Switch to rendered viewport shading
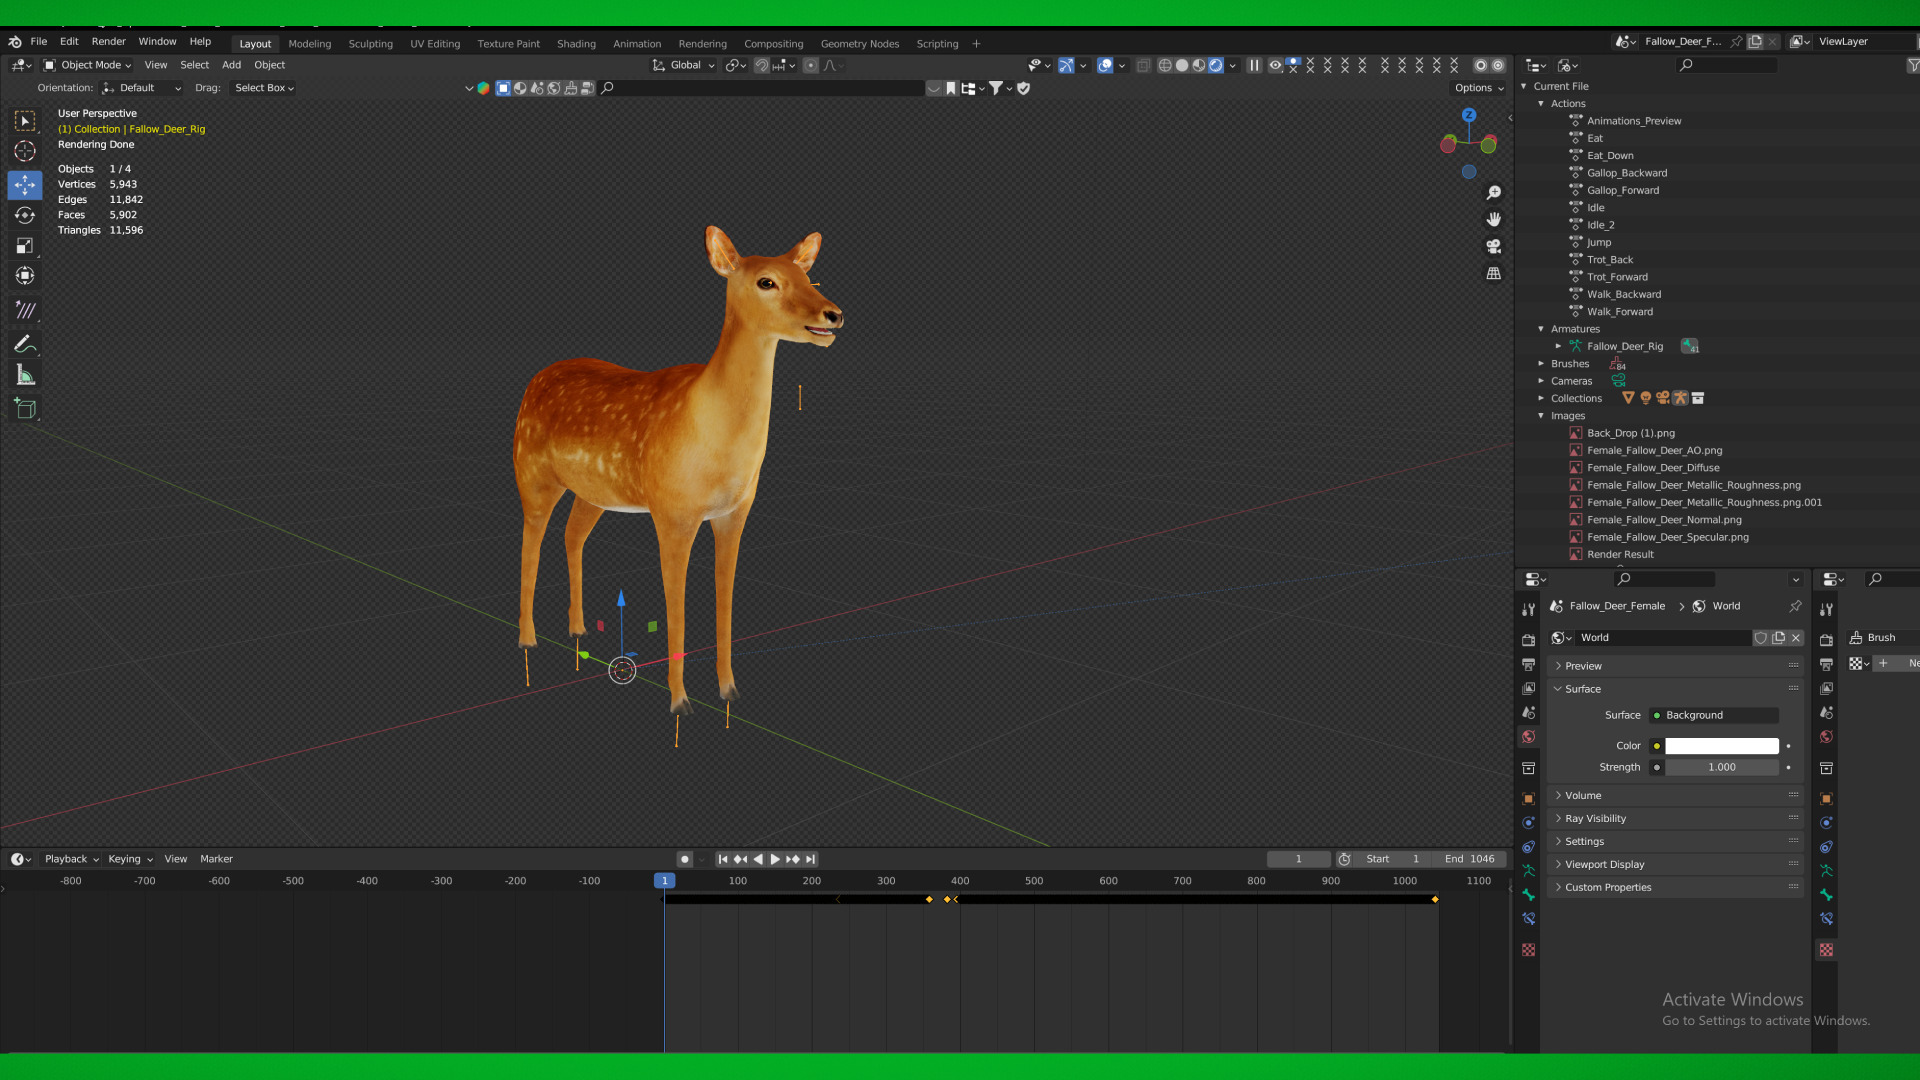 (1216, 65)
